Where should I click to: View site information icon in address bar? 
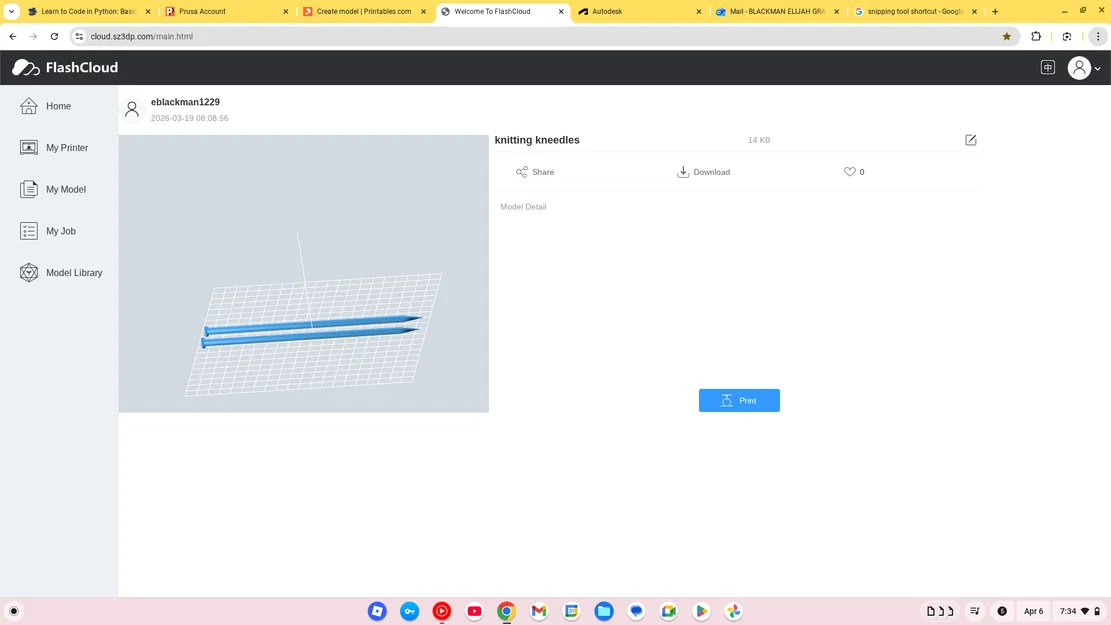pyautogui.click(x=79, y=36)
